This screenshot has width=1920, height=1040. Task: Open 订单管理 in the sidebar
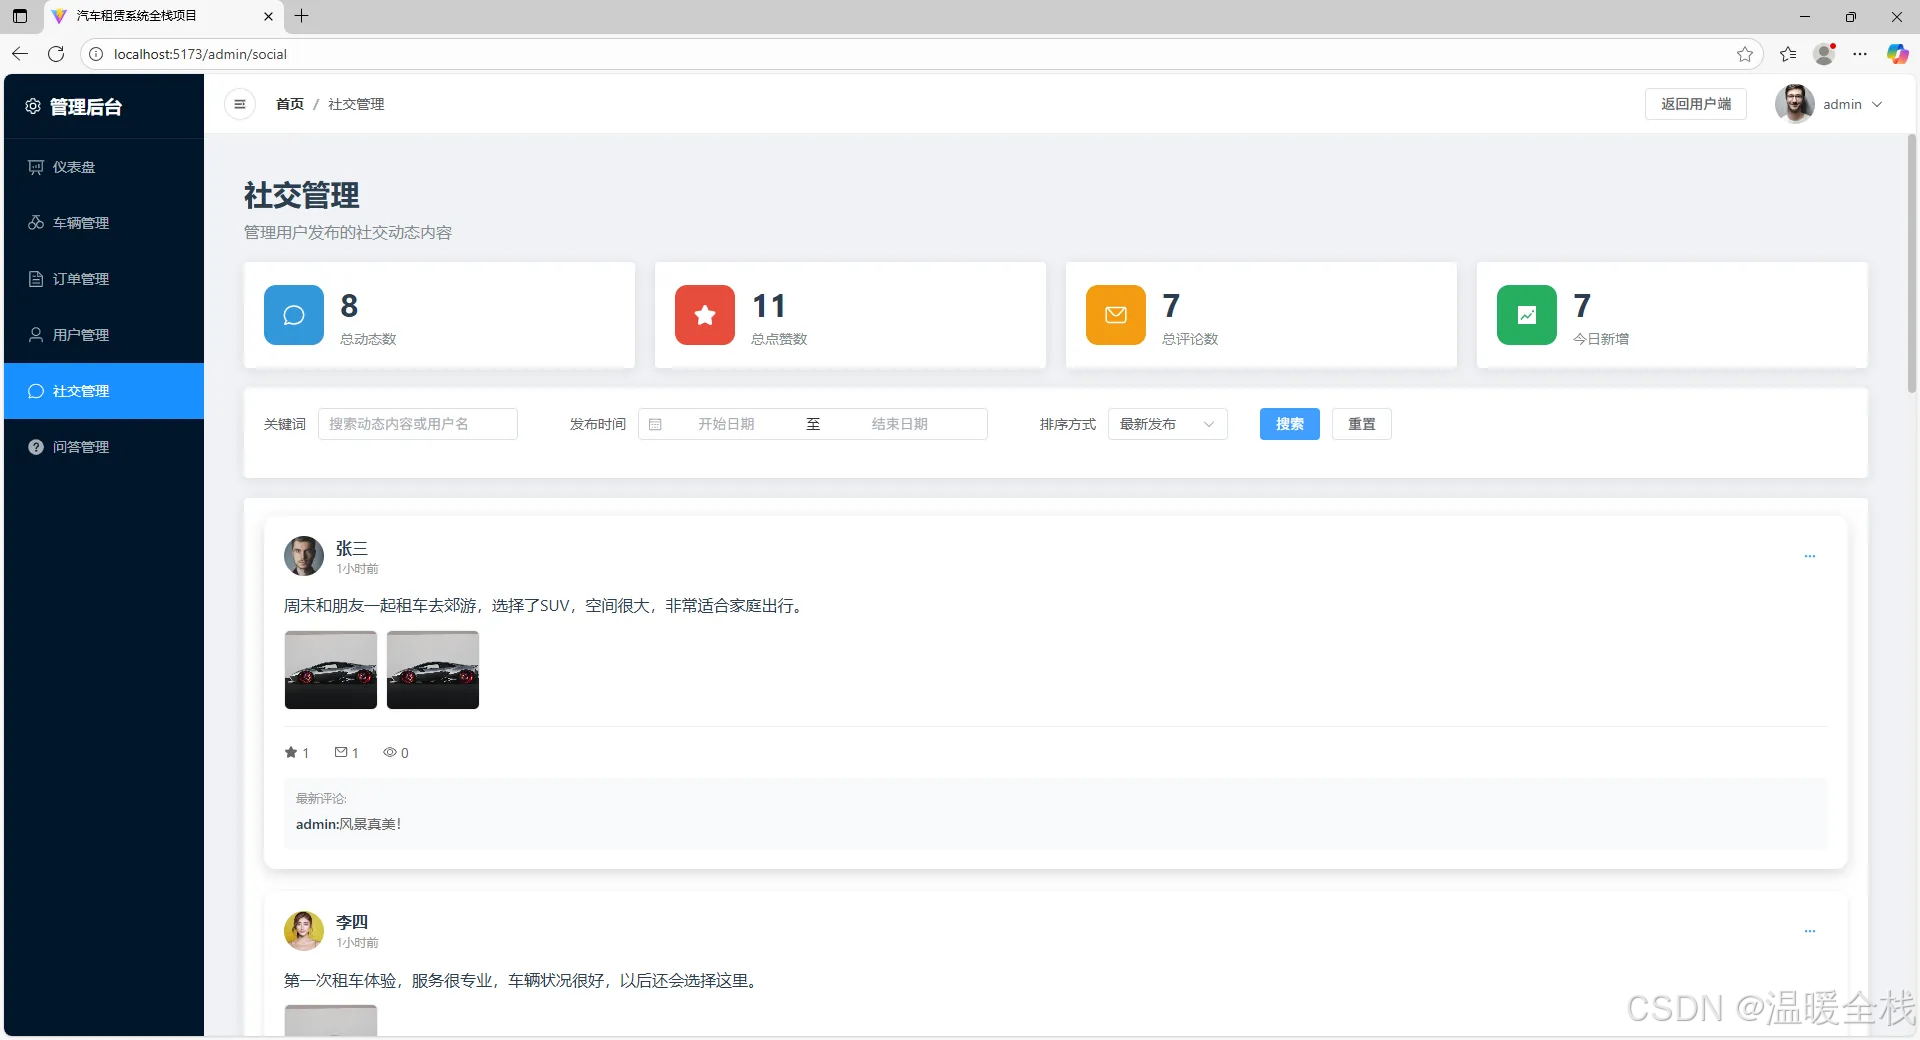tap(104, 279)
